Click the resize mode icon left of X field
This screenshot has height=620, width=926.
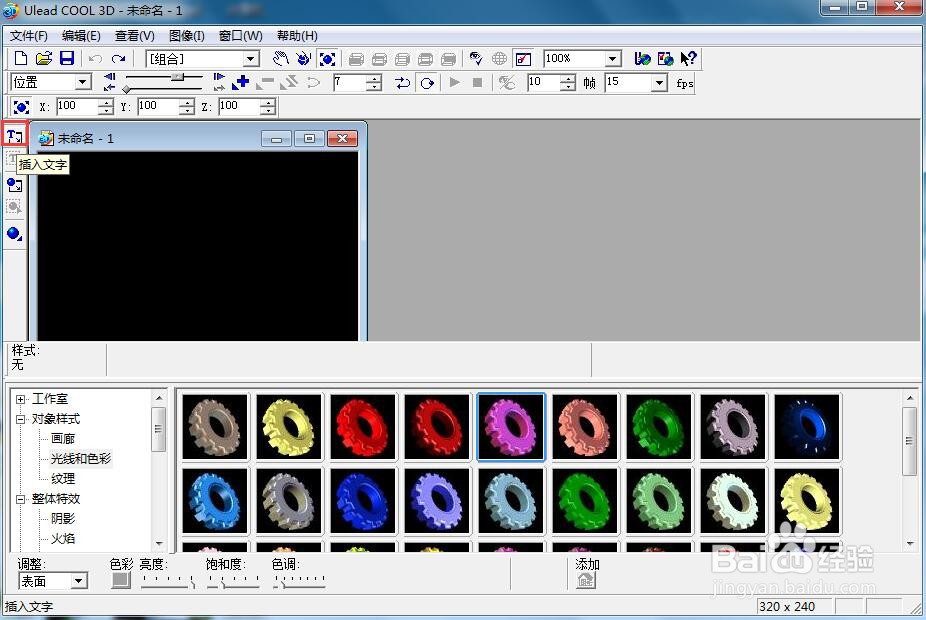pos(21,107)
